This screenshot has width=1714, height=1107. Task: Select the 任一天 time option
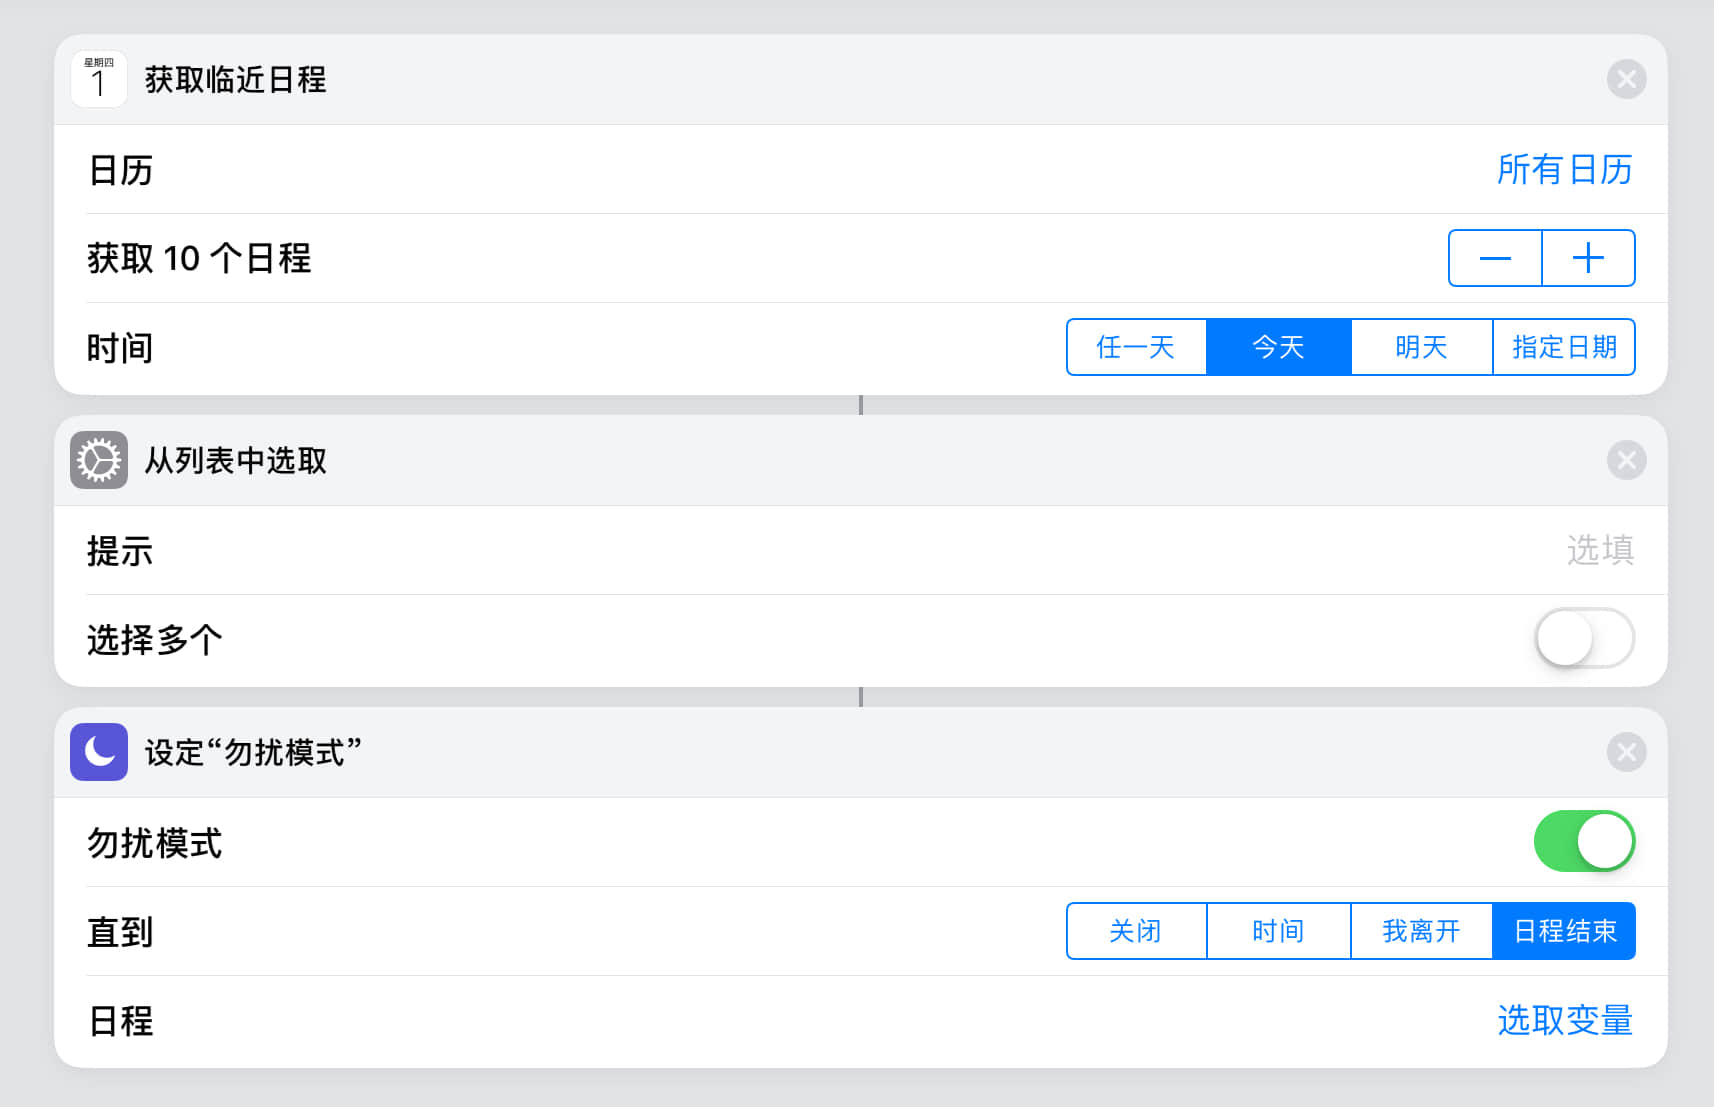1136,347
